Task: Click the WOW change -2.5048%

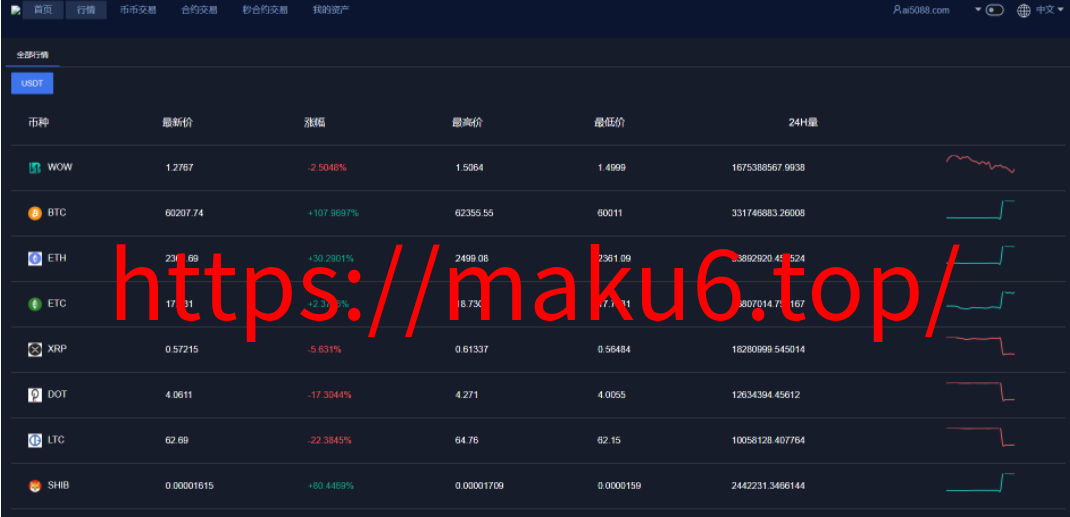Action: (327, 168)
